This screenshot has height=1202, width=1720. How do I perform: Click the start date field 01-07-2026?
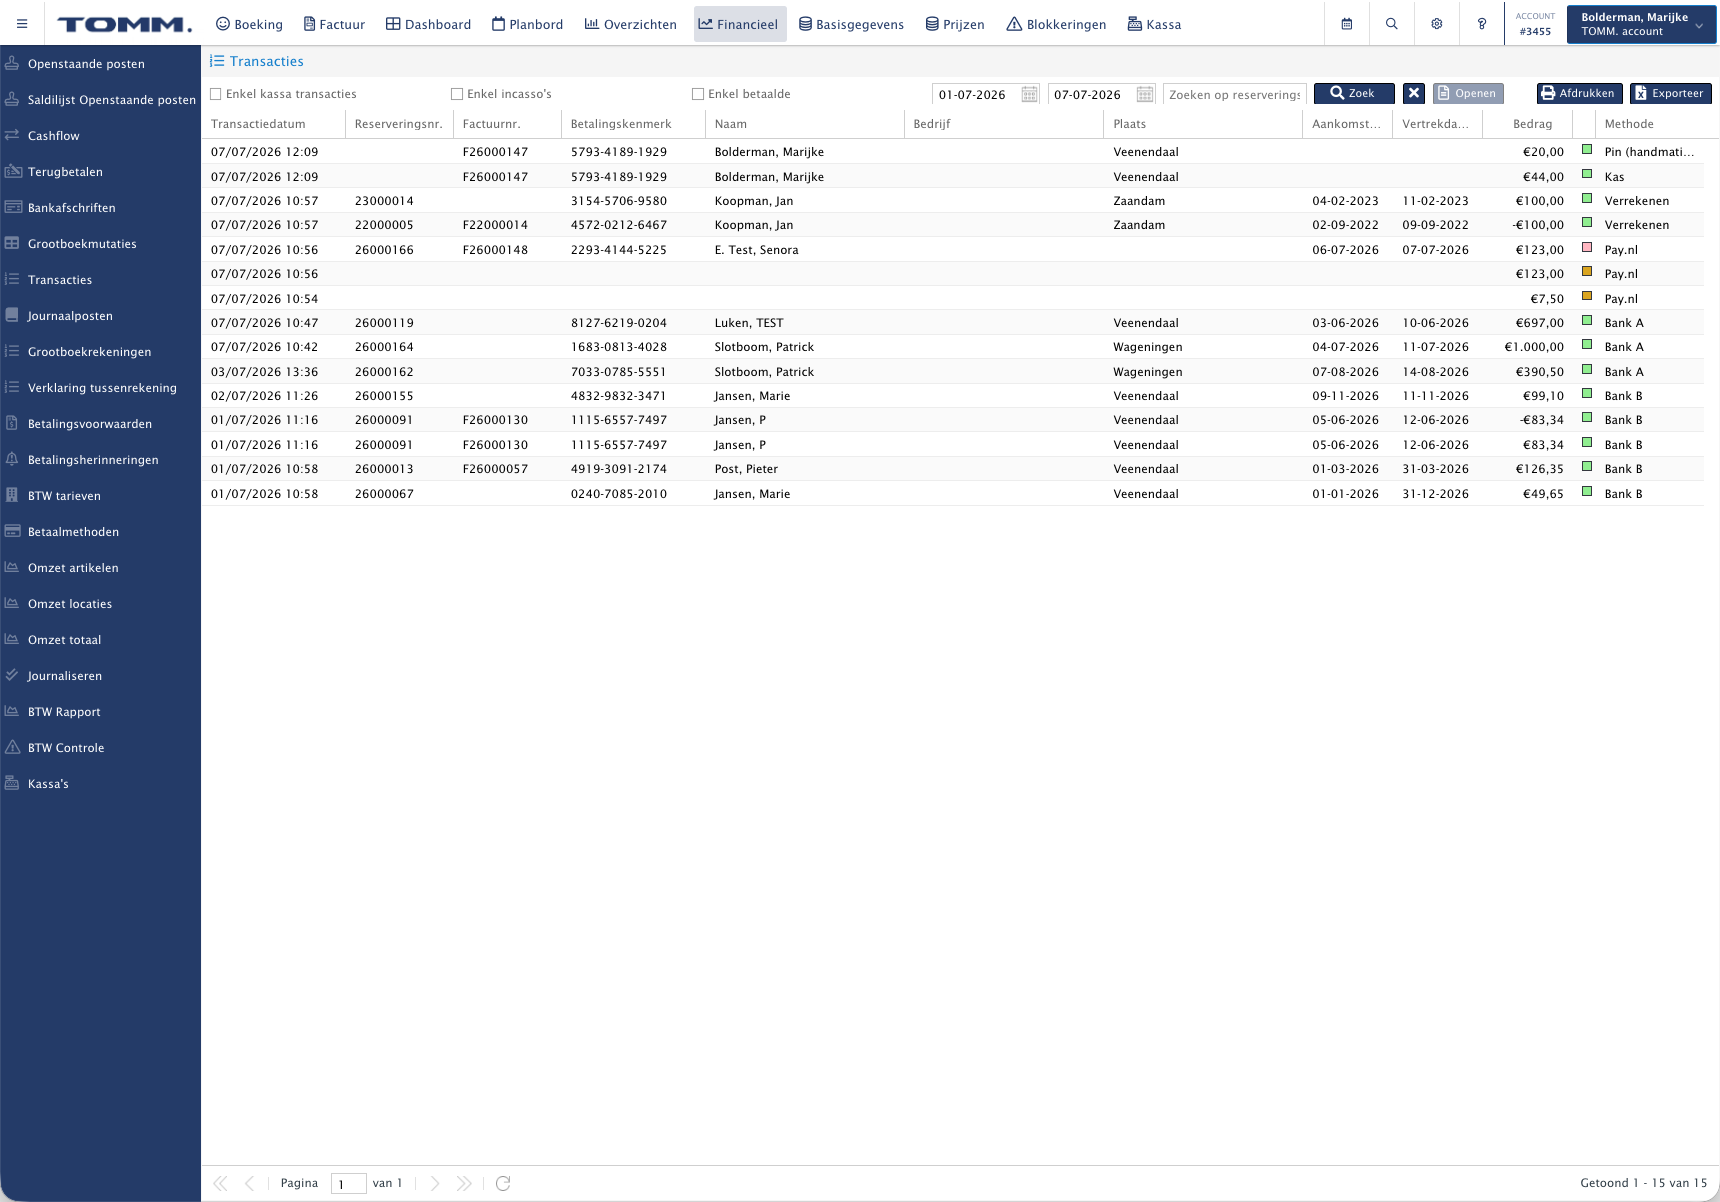[977, 94]
